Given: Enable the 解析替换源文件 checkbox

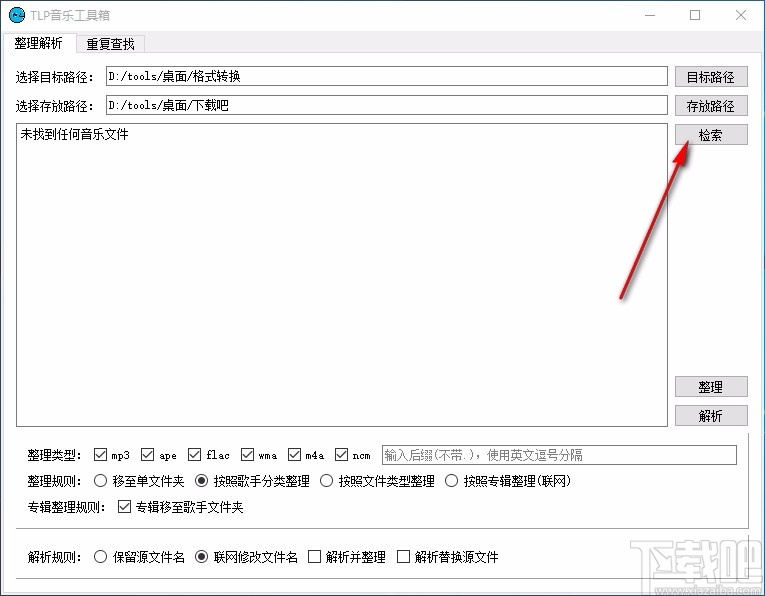Looking at the screenshot, I should tap(403, 556).
